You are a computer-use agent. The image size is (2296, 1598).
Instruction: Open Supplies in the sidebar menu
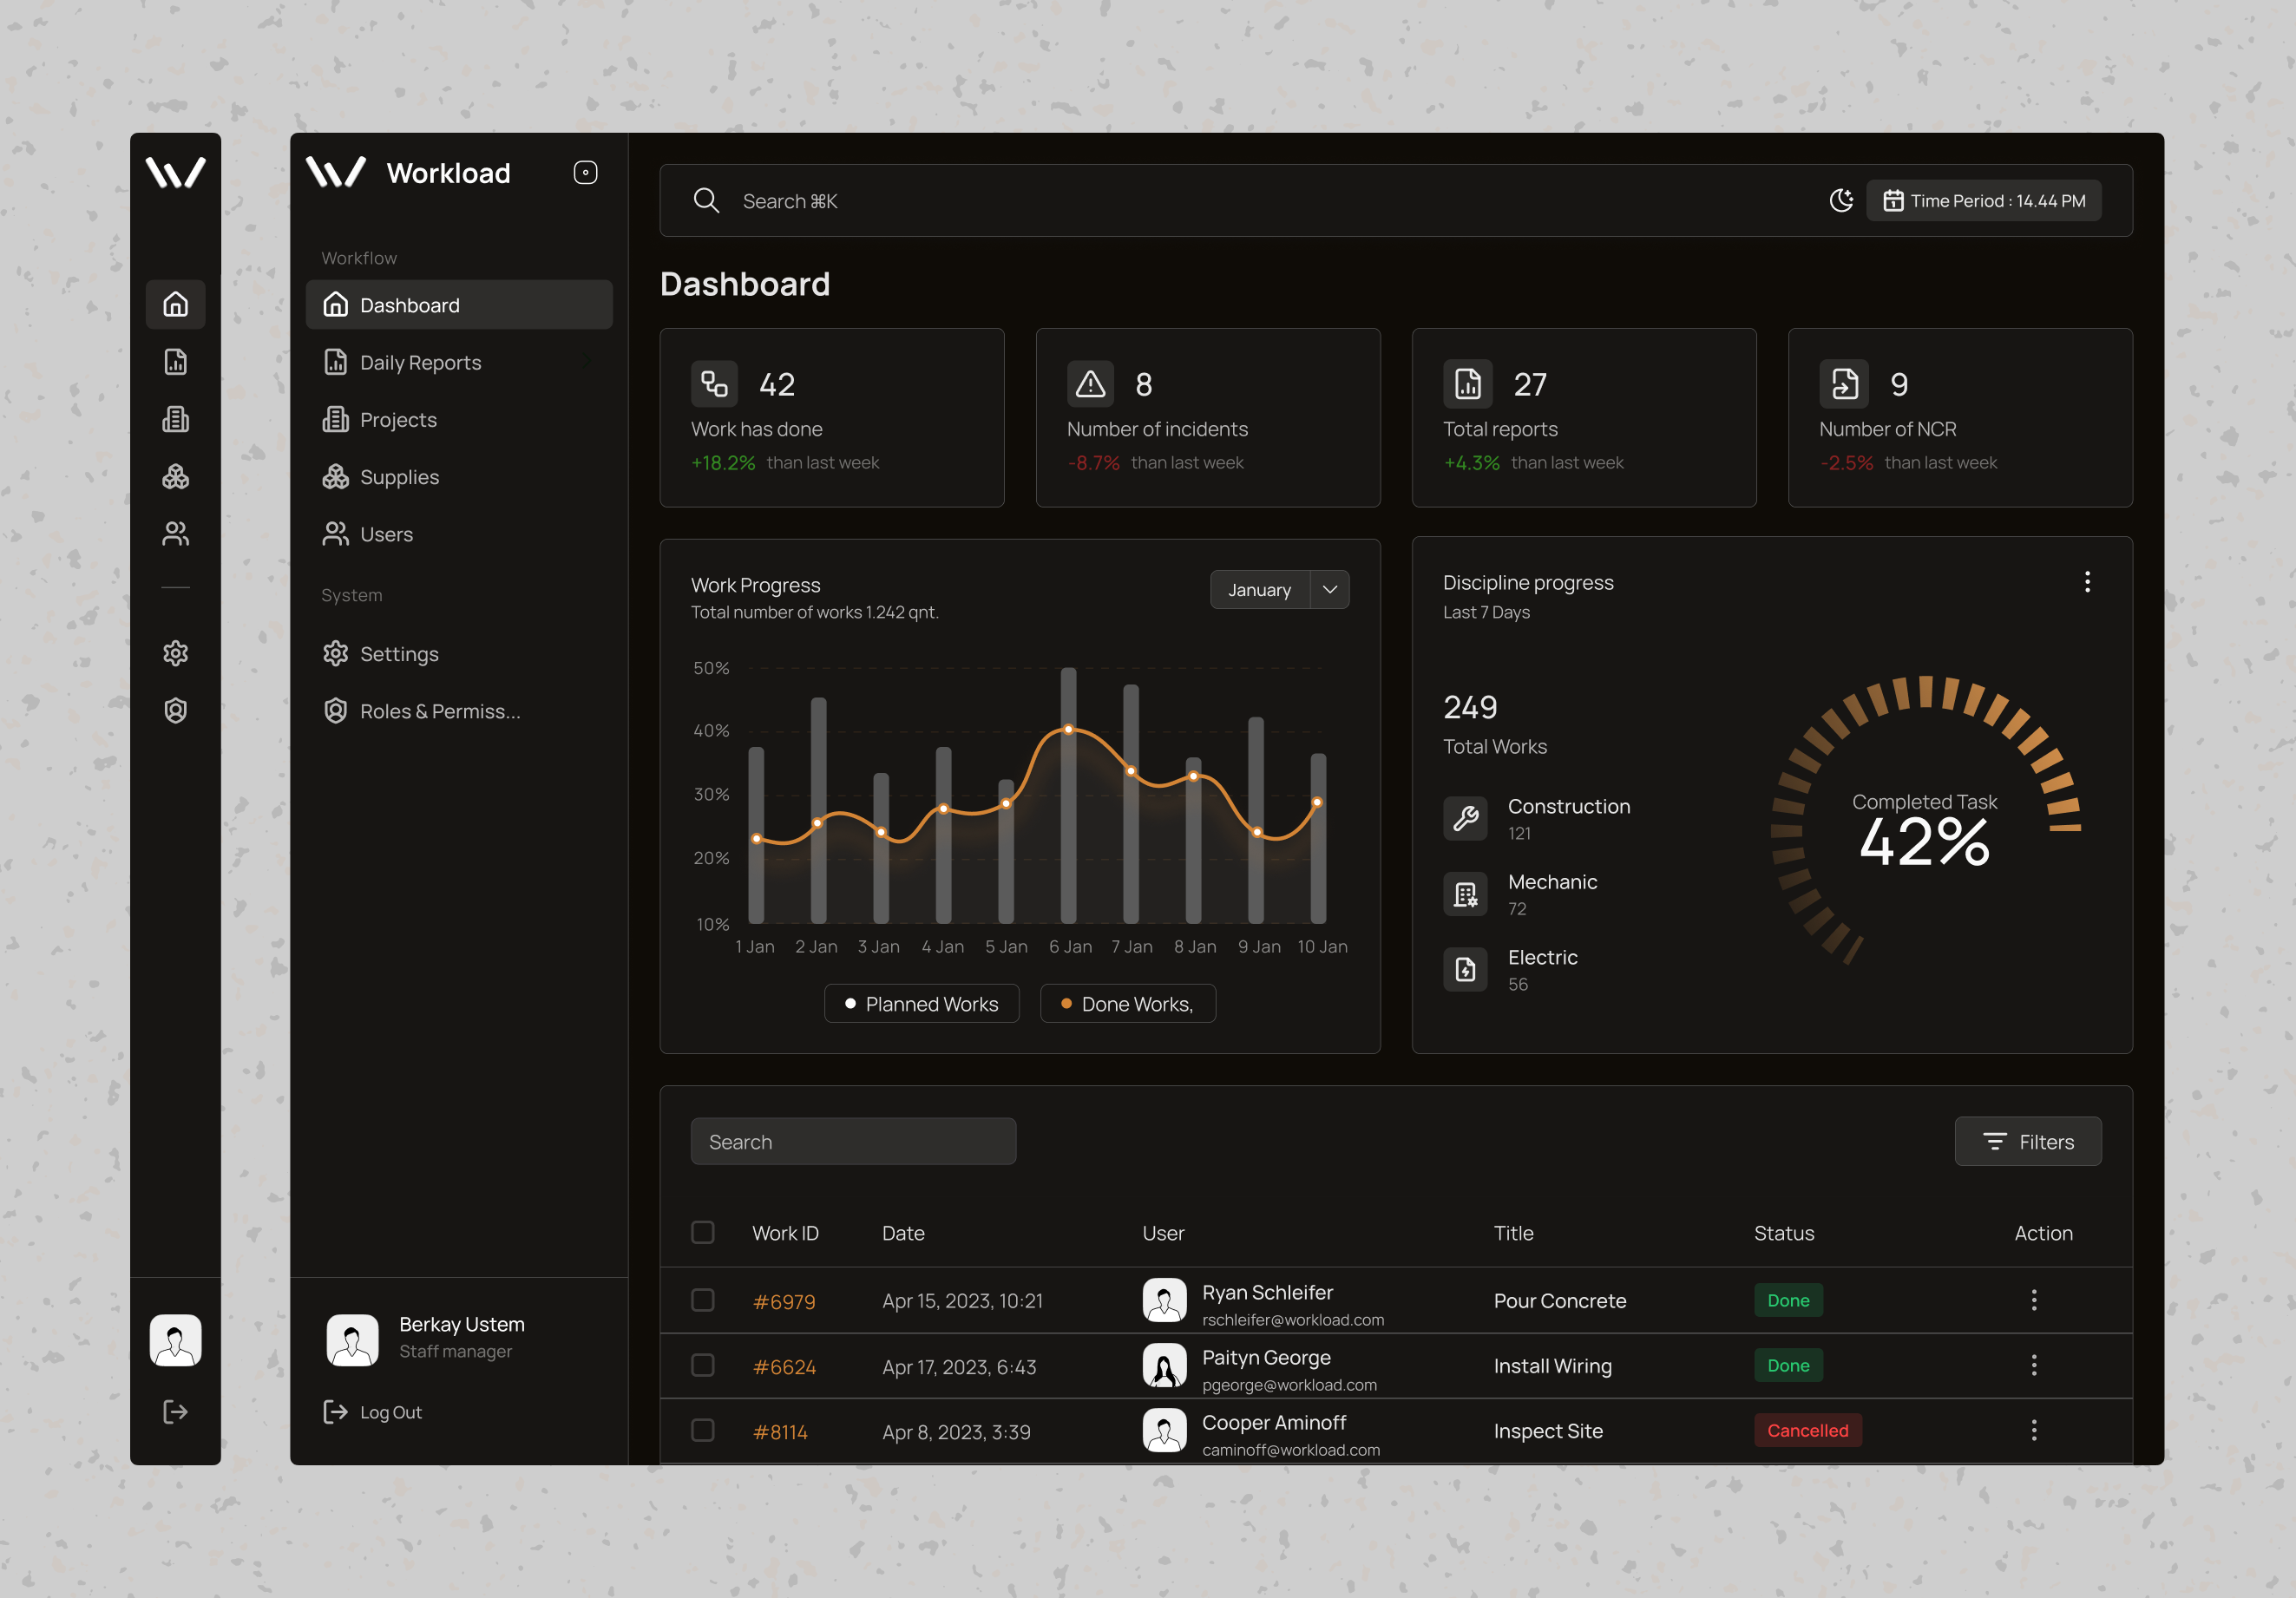pyautogui.click(x=459, y=477)
